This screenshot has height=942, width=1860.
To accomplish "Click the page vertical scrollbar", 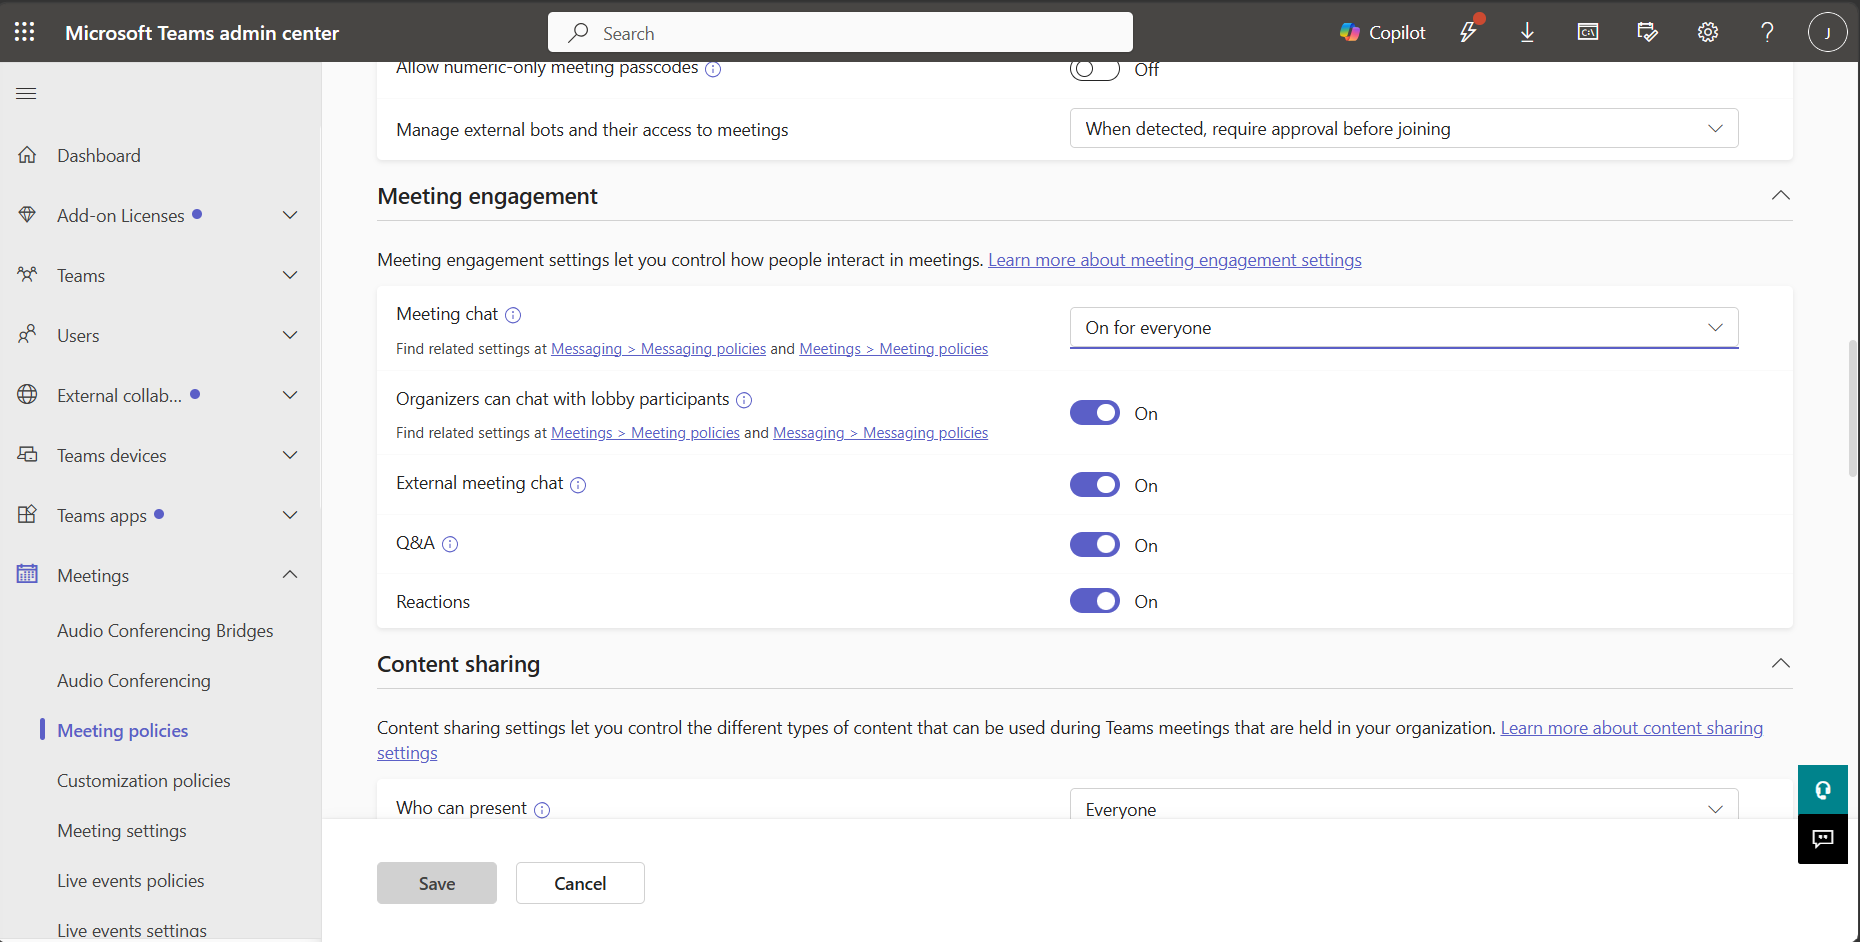I will 1853,408.
